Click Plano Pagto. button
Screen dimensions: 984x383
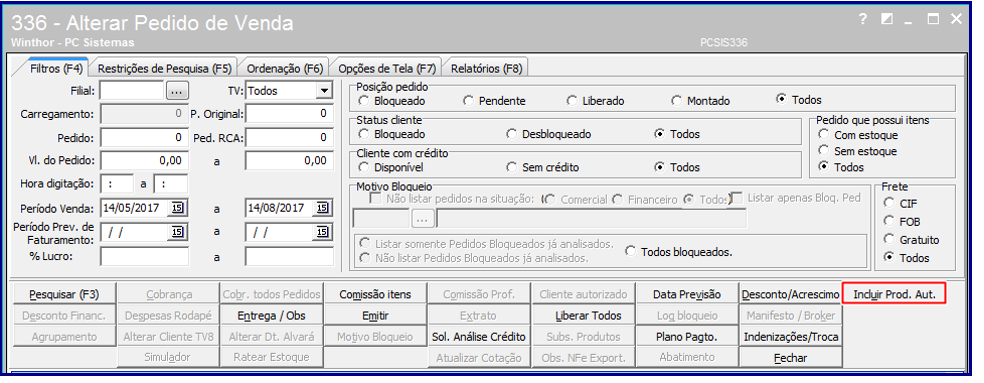687,337
